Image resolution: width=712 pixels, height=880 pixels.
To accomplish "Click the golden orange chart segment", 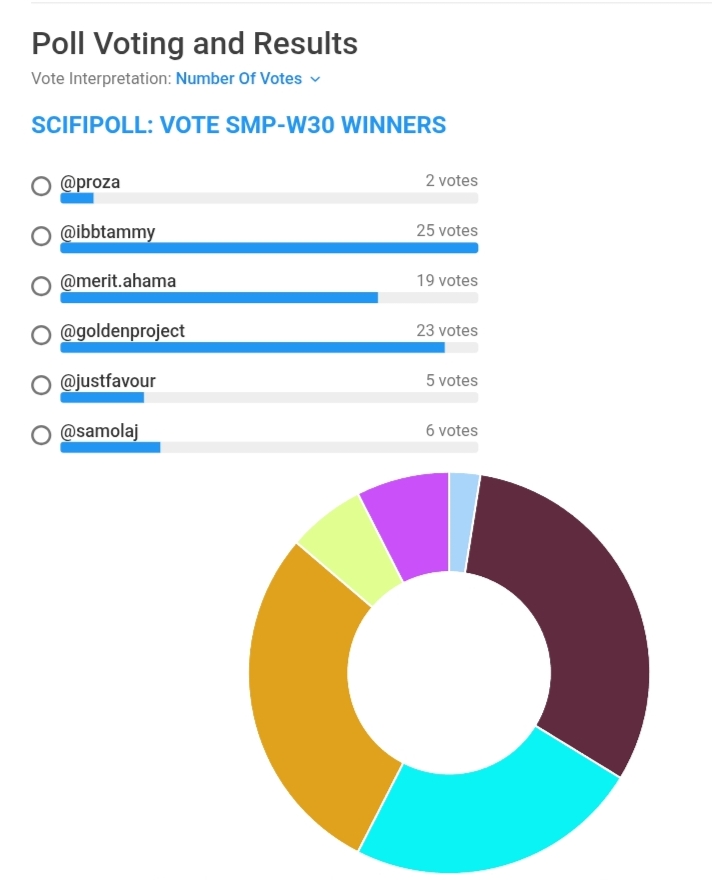I will [x=311, y=698].
